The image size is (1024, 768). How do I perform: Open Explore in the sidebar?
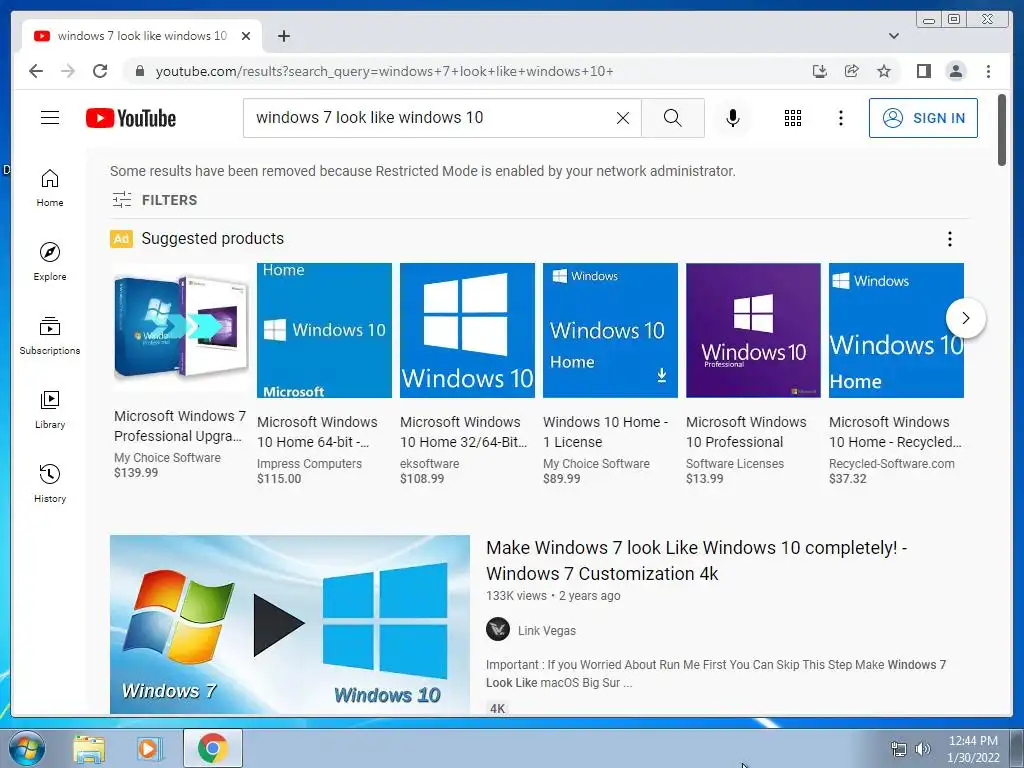pos(50,262)
